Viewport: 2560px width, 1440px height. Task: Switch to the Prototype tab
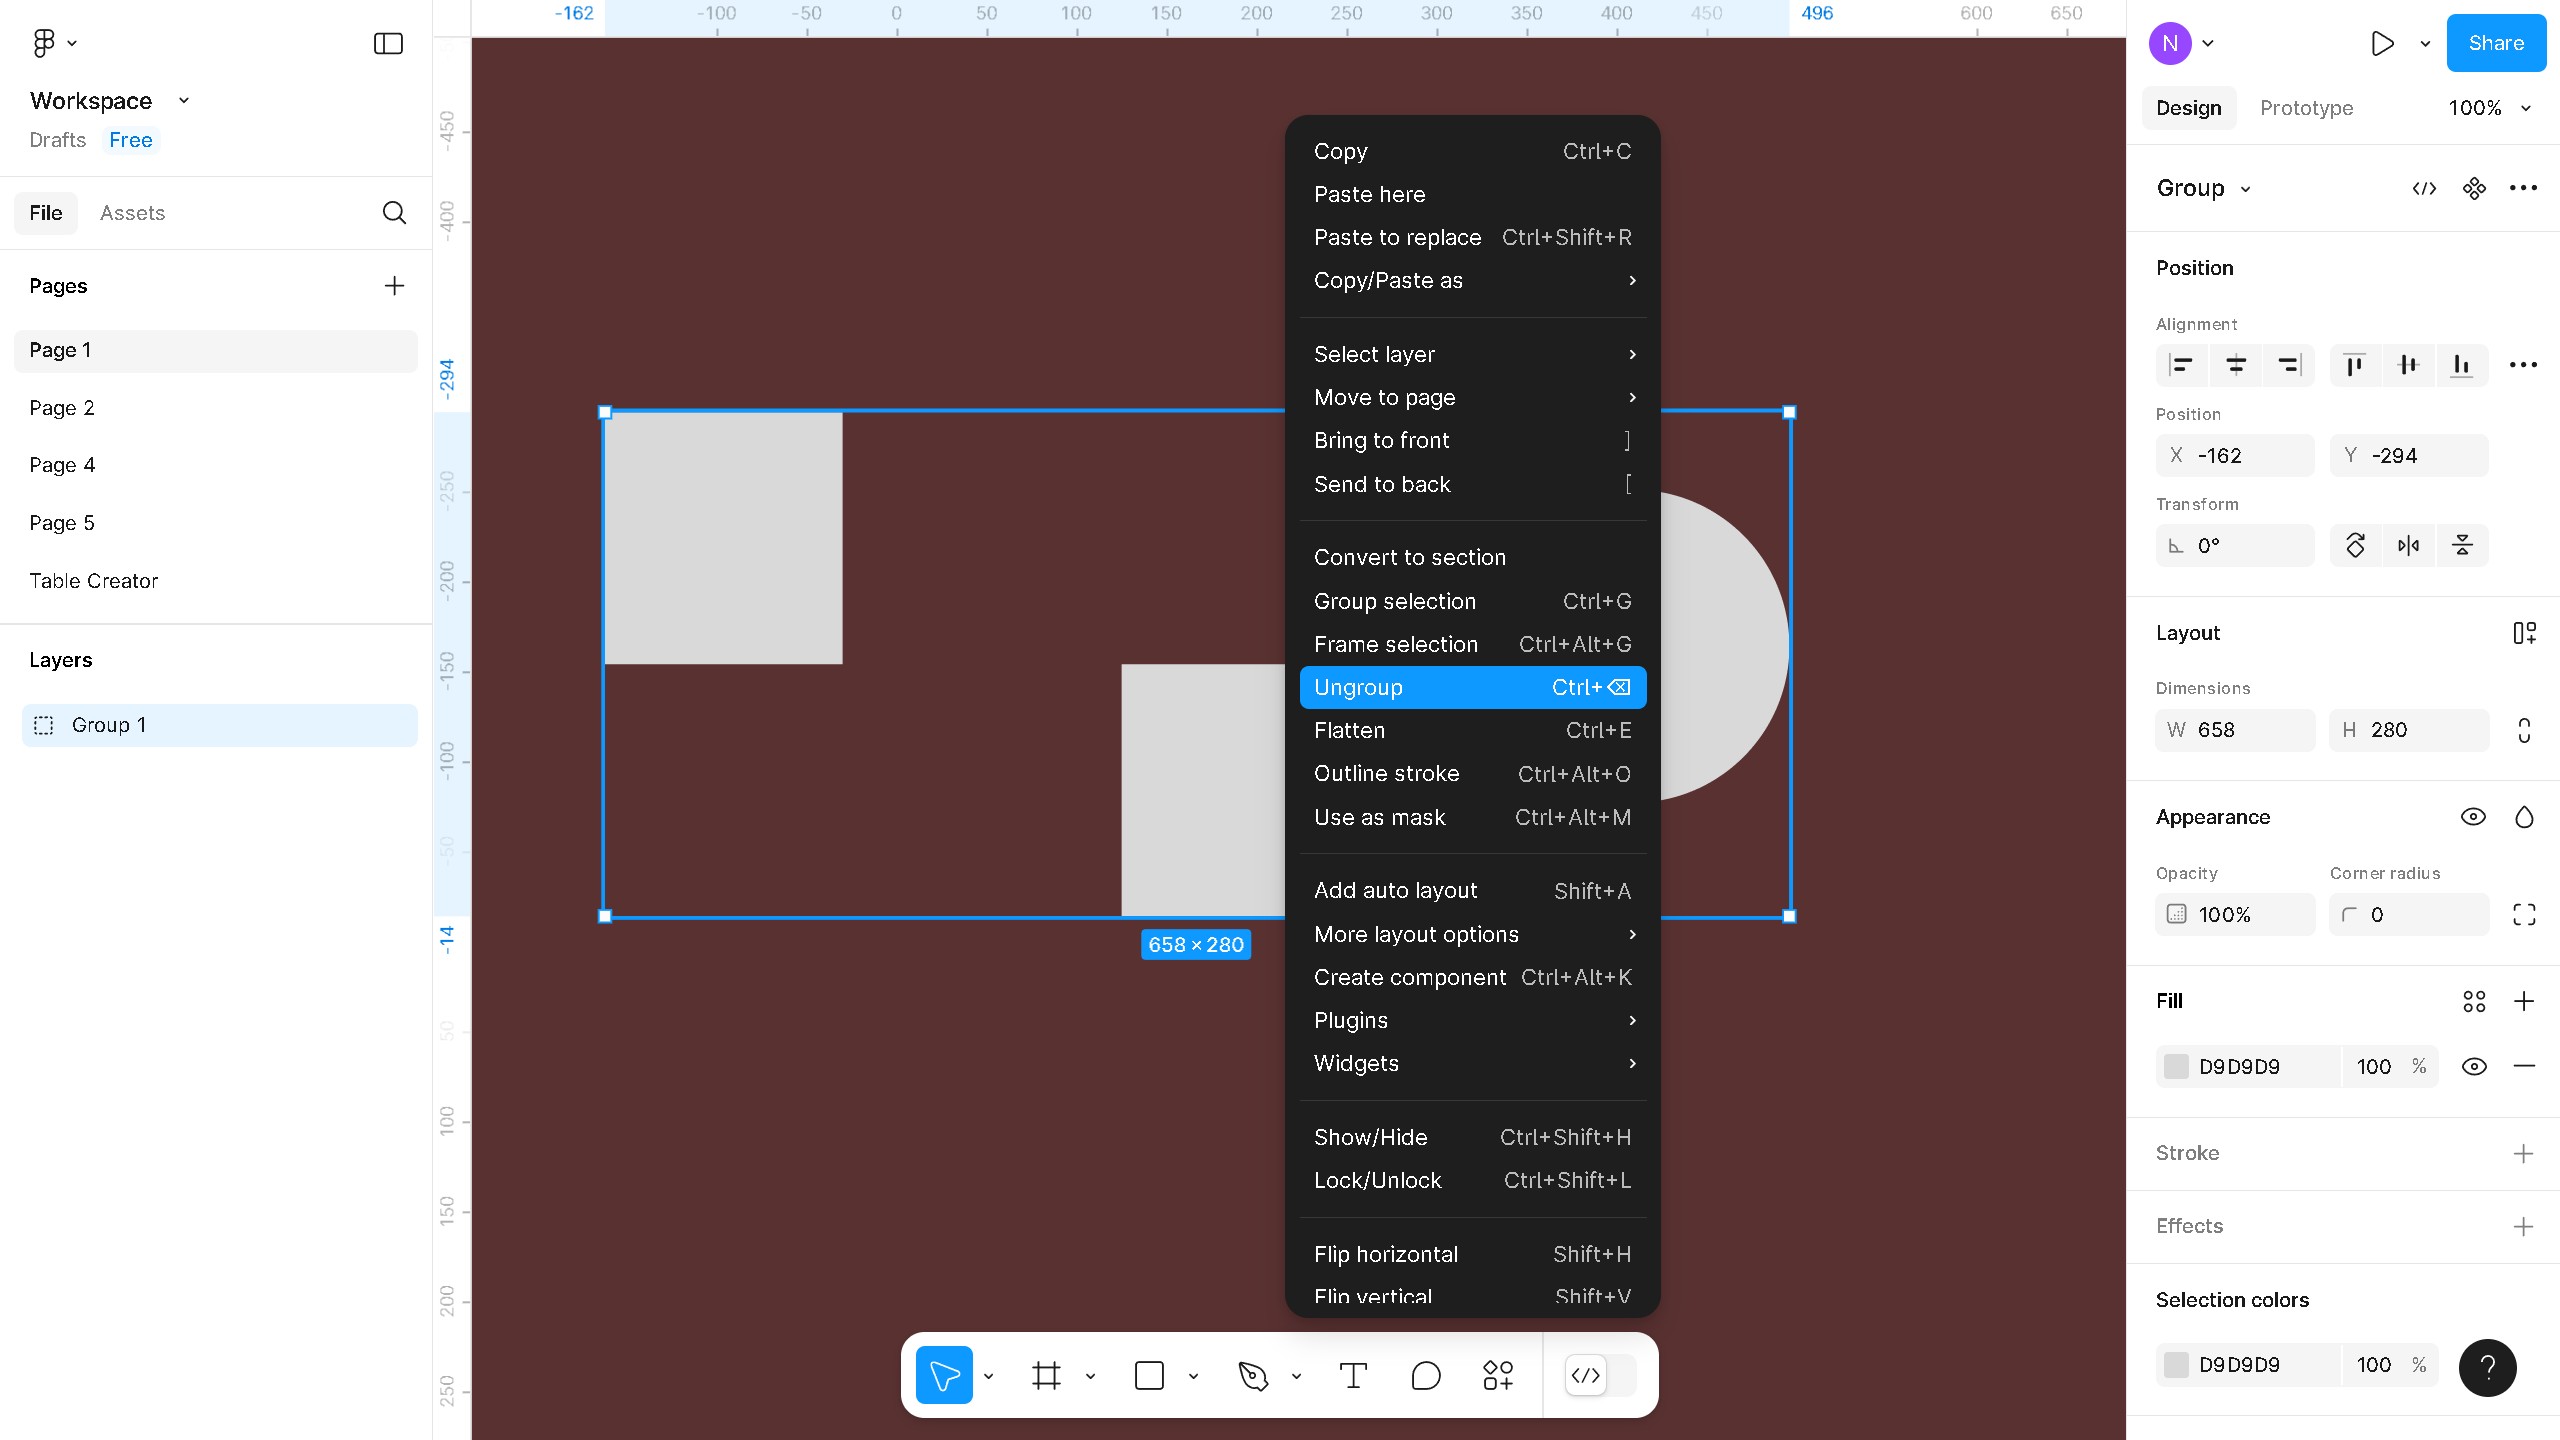click(x=2306, y=108)
